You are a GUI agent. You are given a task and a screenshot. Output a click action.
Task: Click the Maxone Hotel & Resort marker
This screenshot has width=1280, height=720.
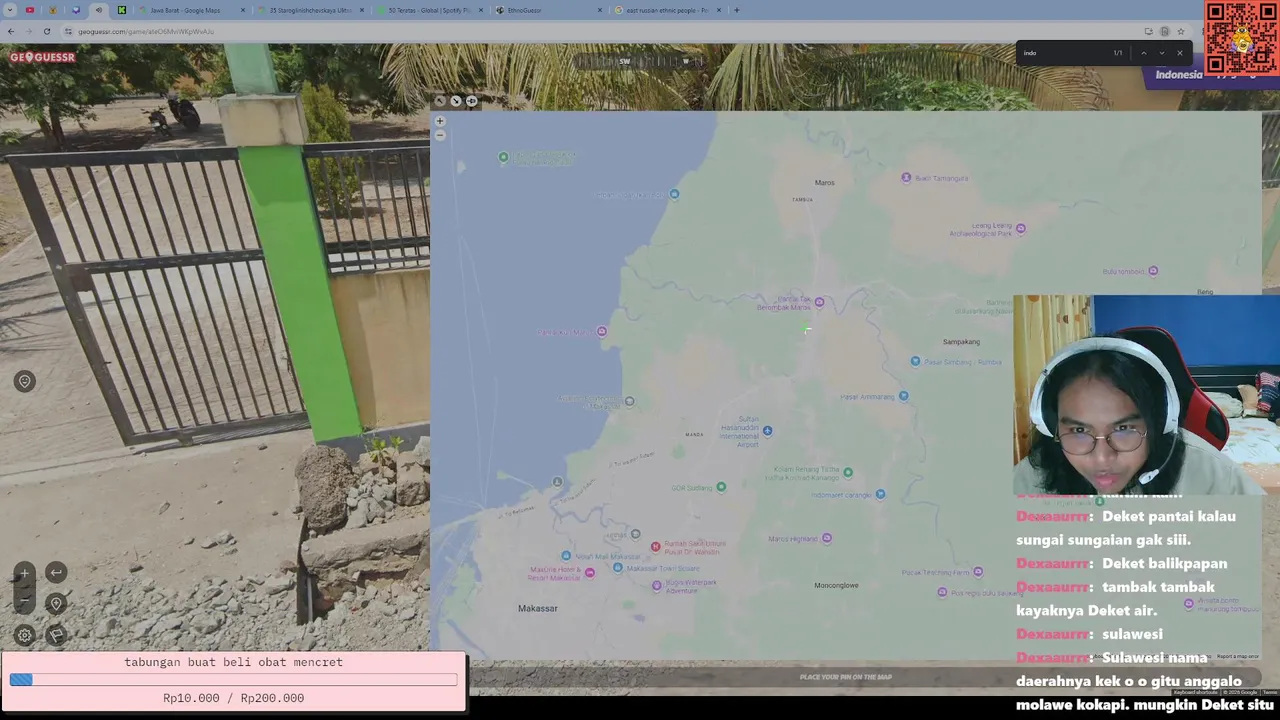tap(589, 573)
